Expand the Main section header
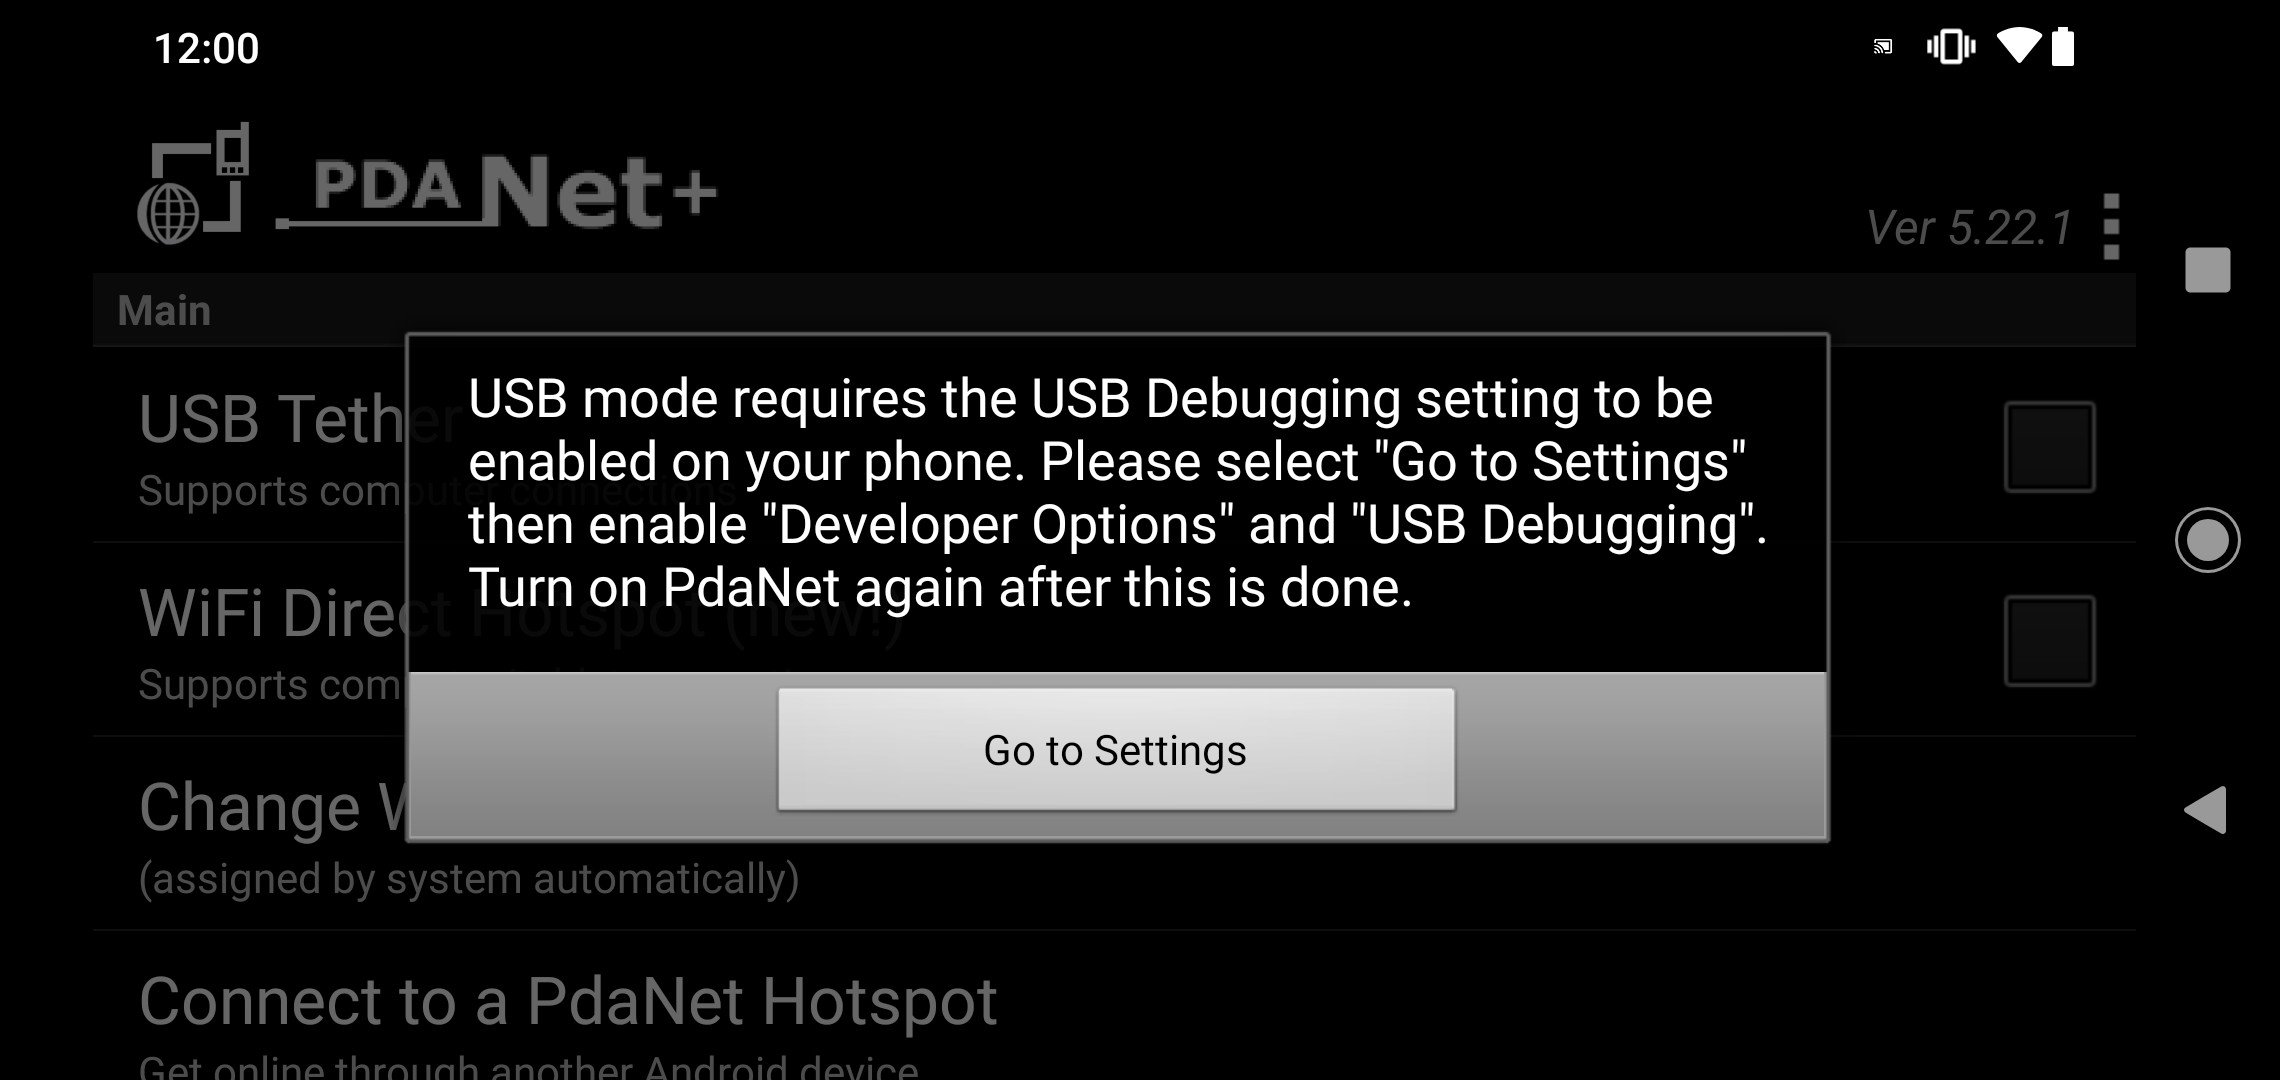The height and width of the screenshot is (1080, 2280). tap(164, 310)
